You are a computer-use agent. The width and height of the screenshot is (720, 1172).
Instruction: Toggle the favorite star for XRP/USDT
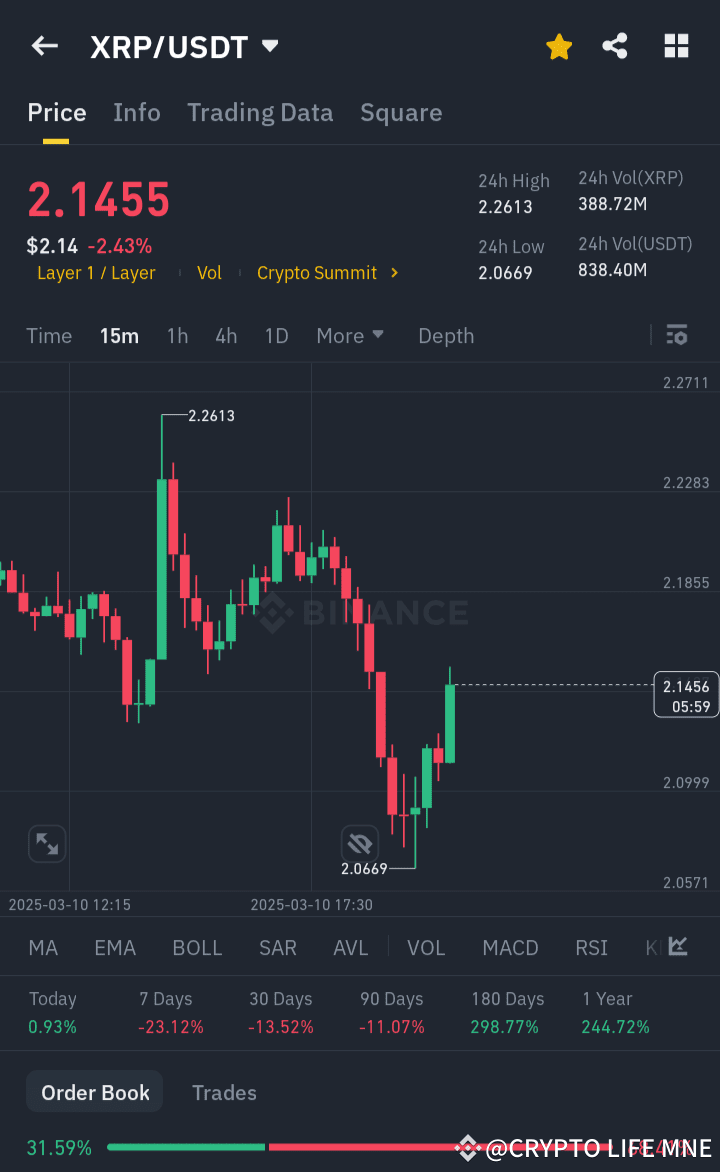(559, 45)
